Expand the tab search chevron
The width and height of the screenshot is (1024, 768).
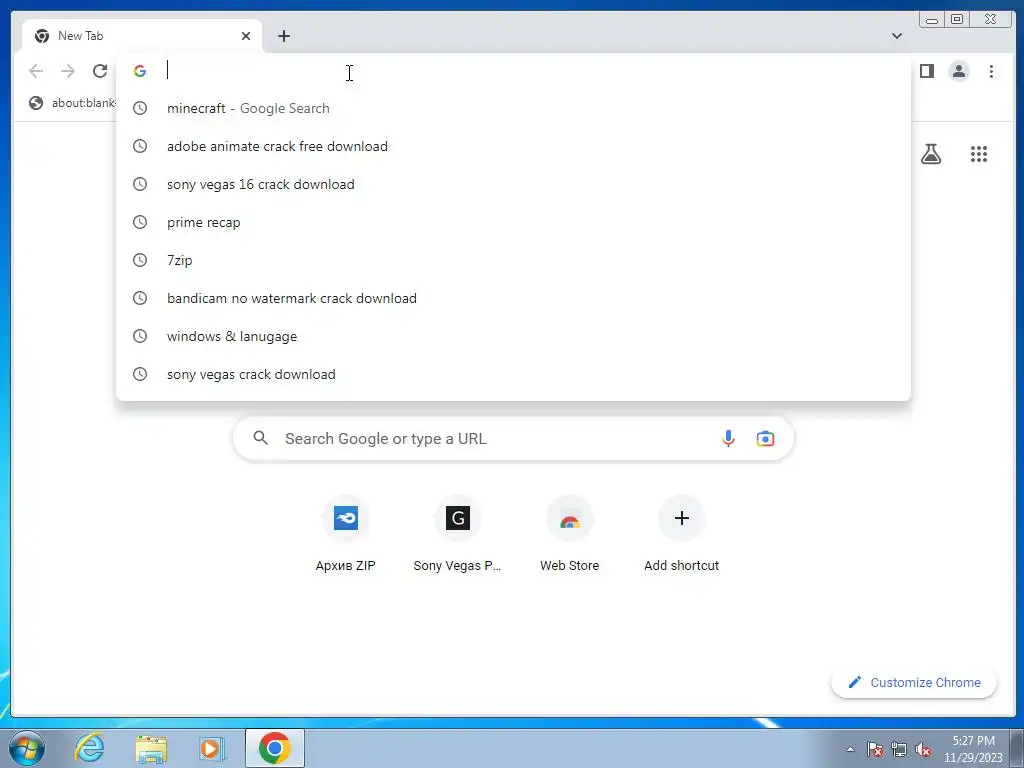897,36
